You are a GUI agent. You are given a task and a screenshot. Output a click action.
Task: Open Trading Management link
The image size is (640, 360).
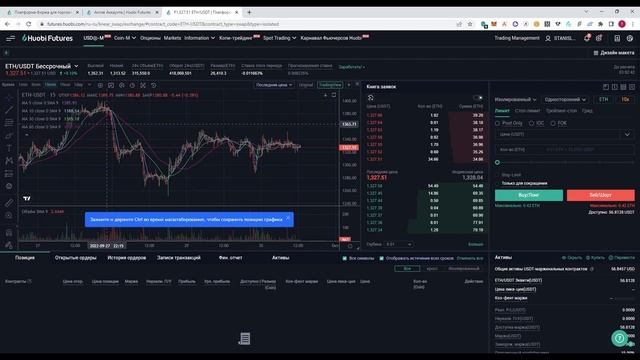coord(517,38)
